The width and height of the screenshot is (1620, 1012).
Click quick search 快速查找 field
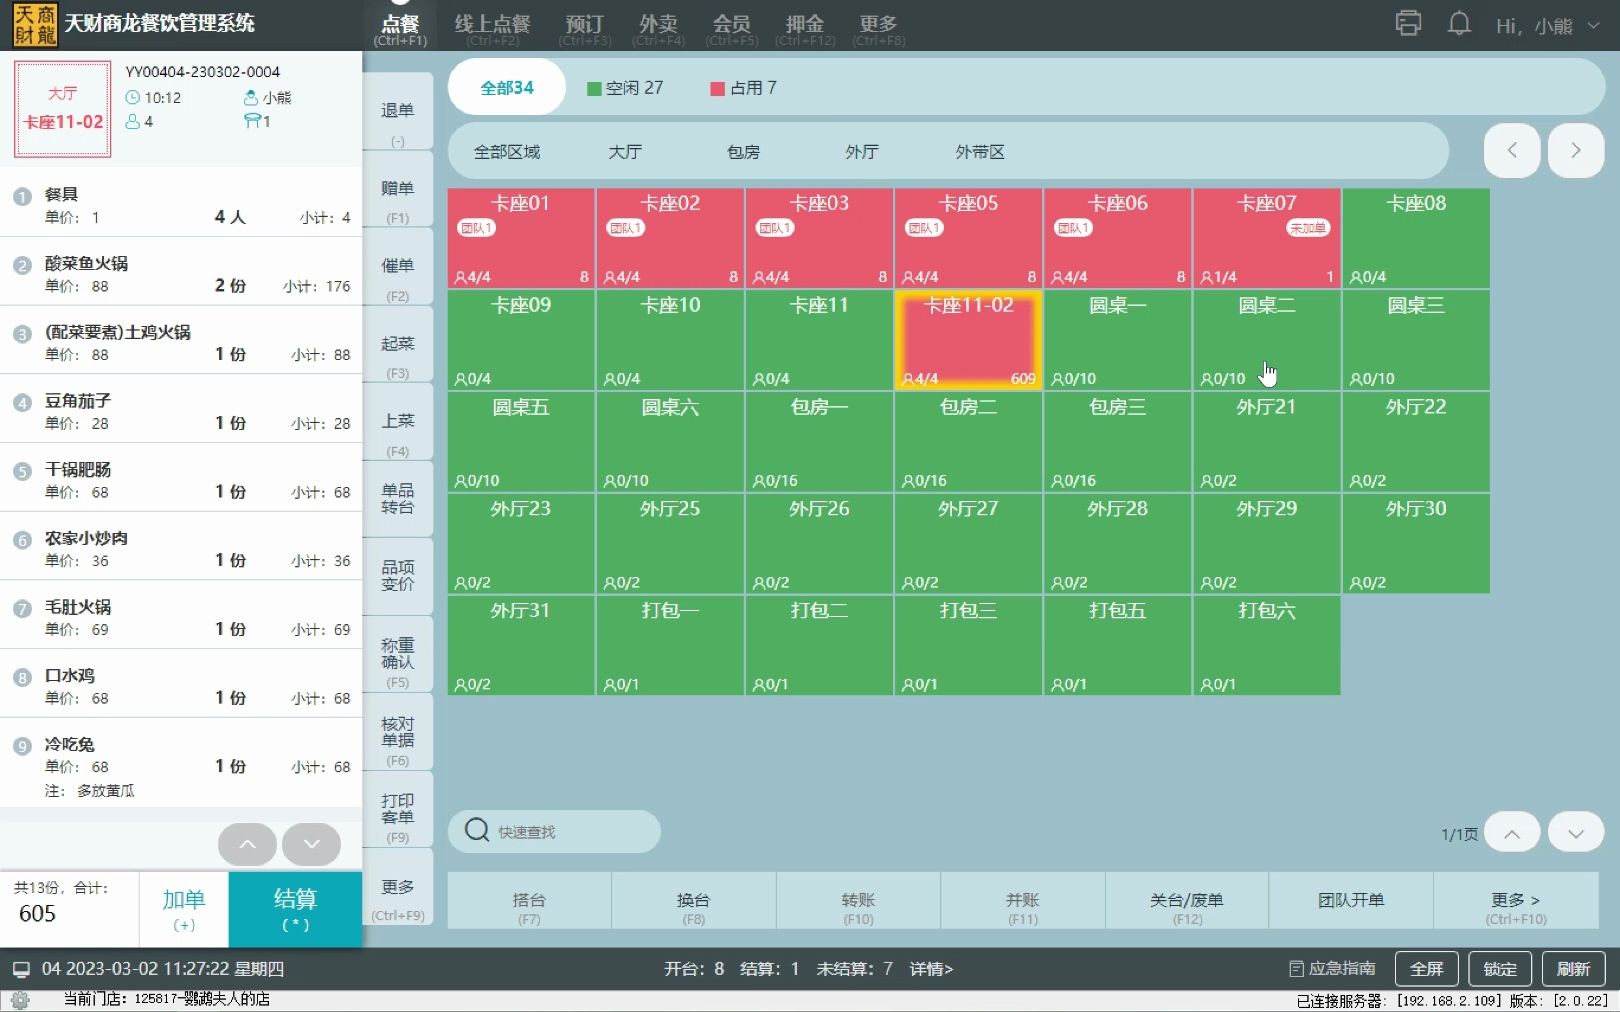[x=555, y=831]
